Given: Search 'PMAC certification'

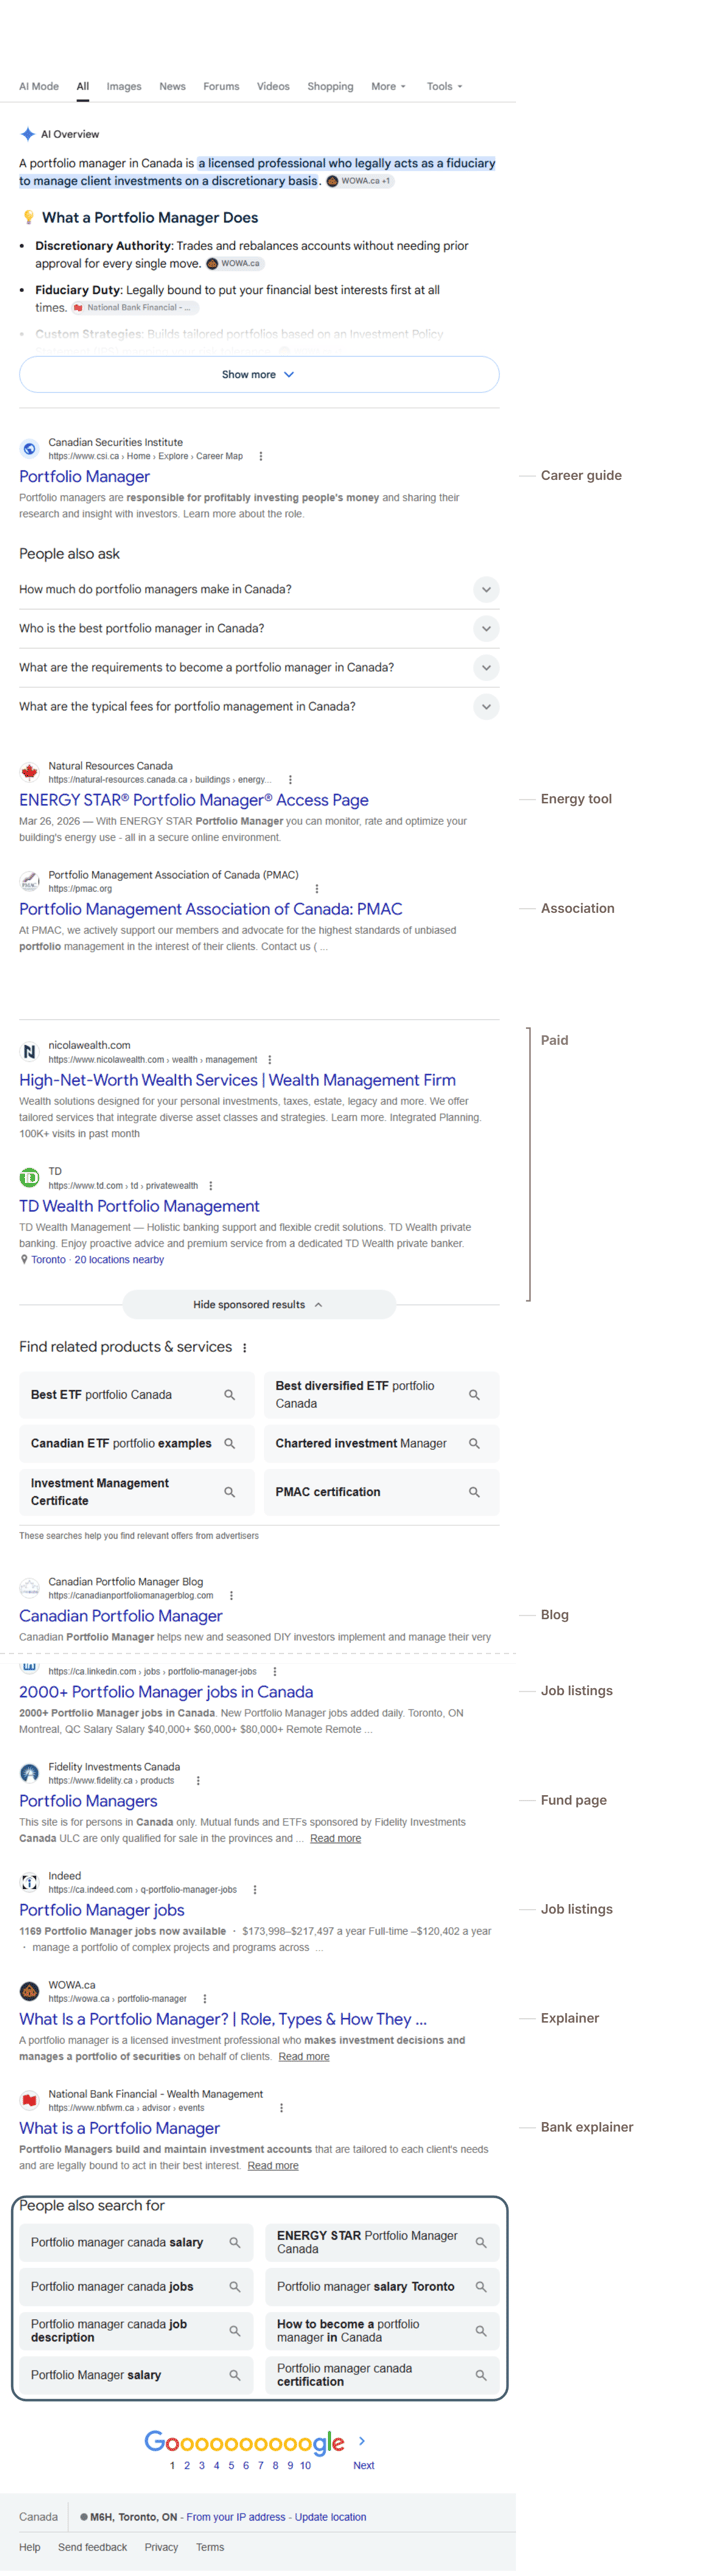Looking at the screenshot, I should [x=381, y=1492].
